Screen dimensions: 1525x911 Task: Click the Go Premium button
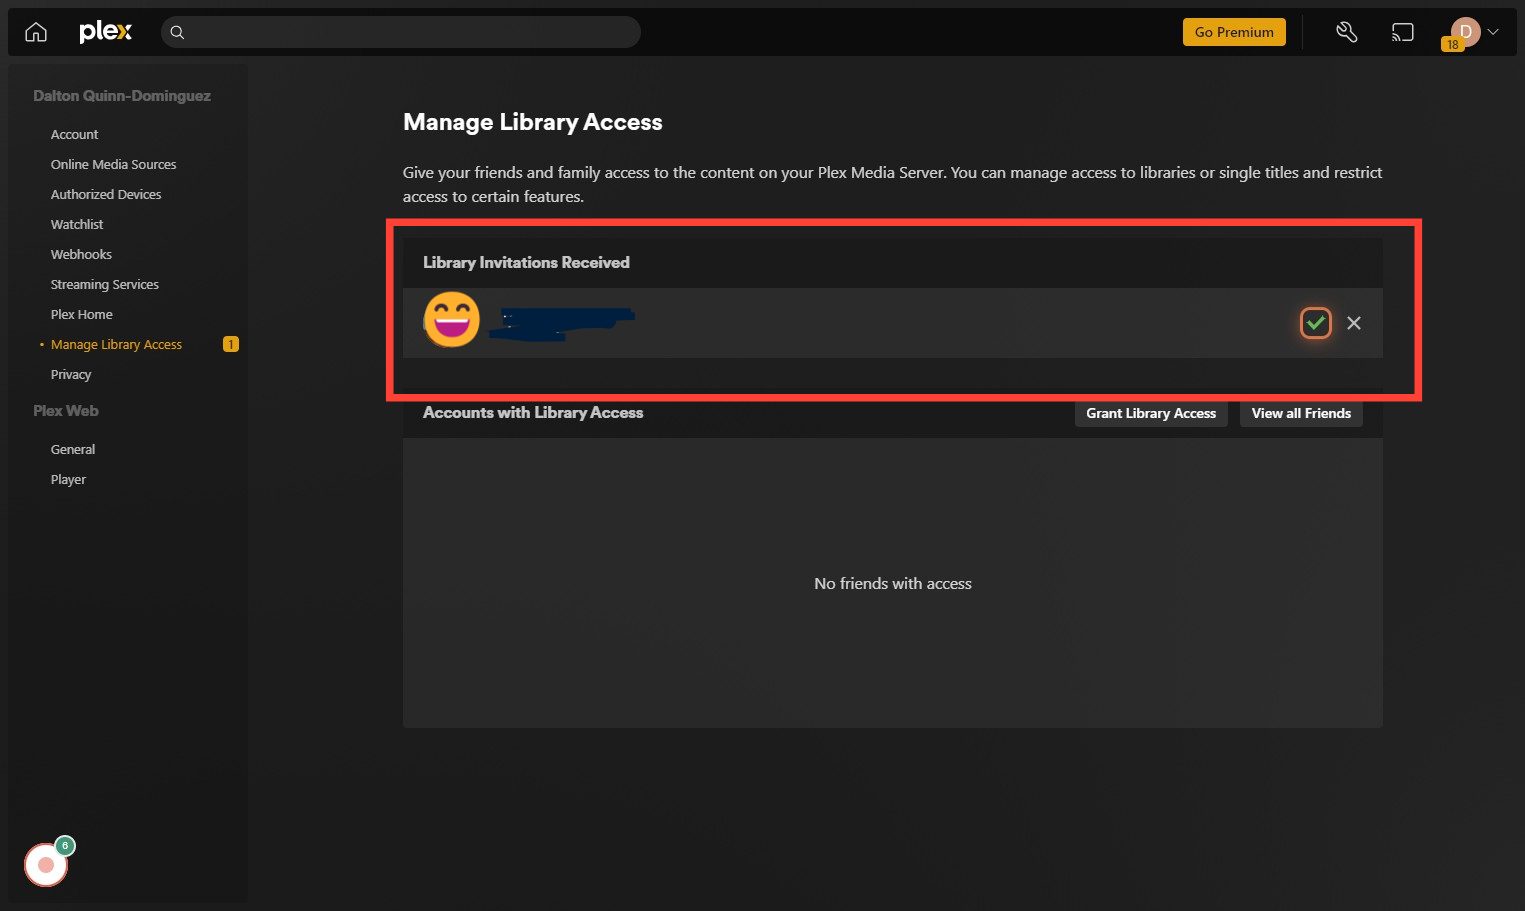click(x=1234, y=32)
